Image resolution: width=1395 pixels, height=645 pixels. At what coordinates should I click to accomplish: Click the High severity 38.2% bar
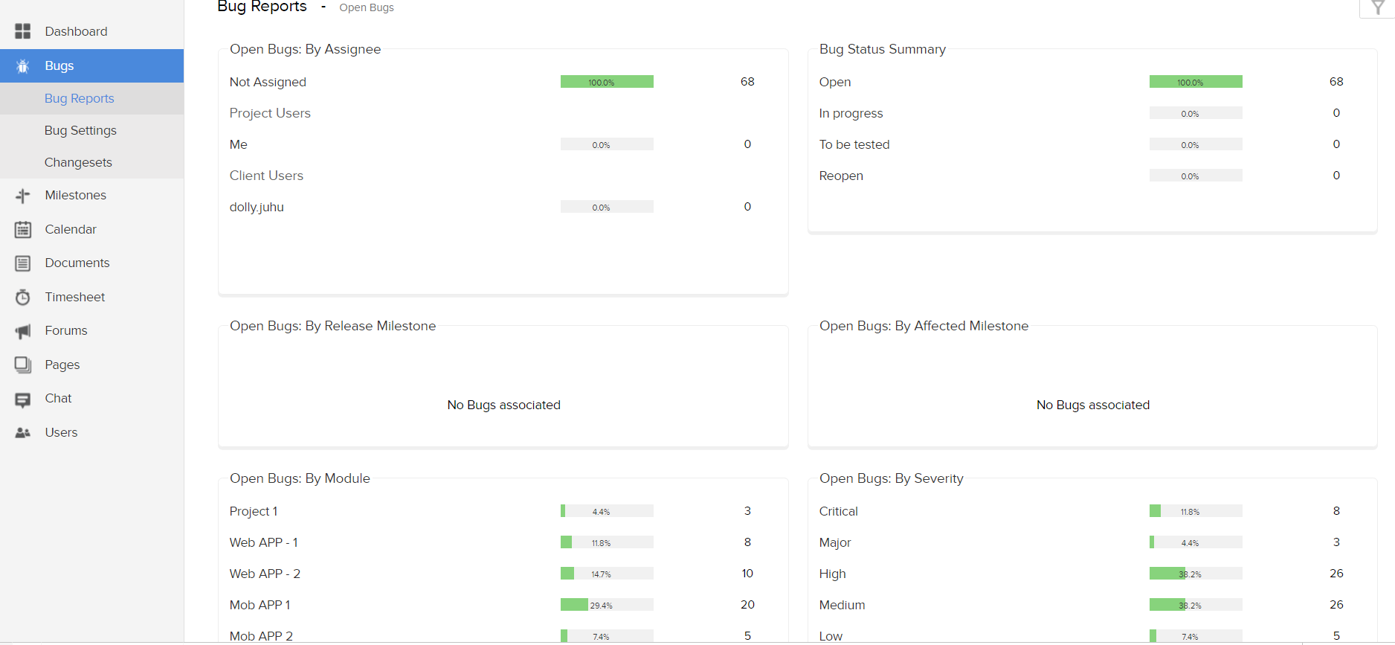[1195, 574]
